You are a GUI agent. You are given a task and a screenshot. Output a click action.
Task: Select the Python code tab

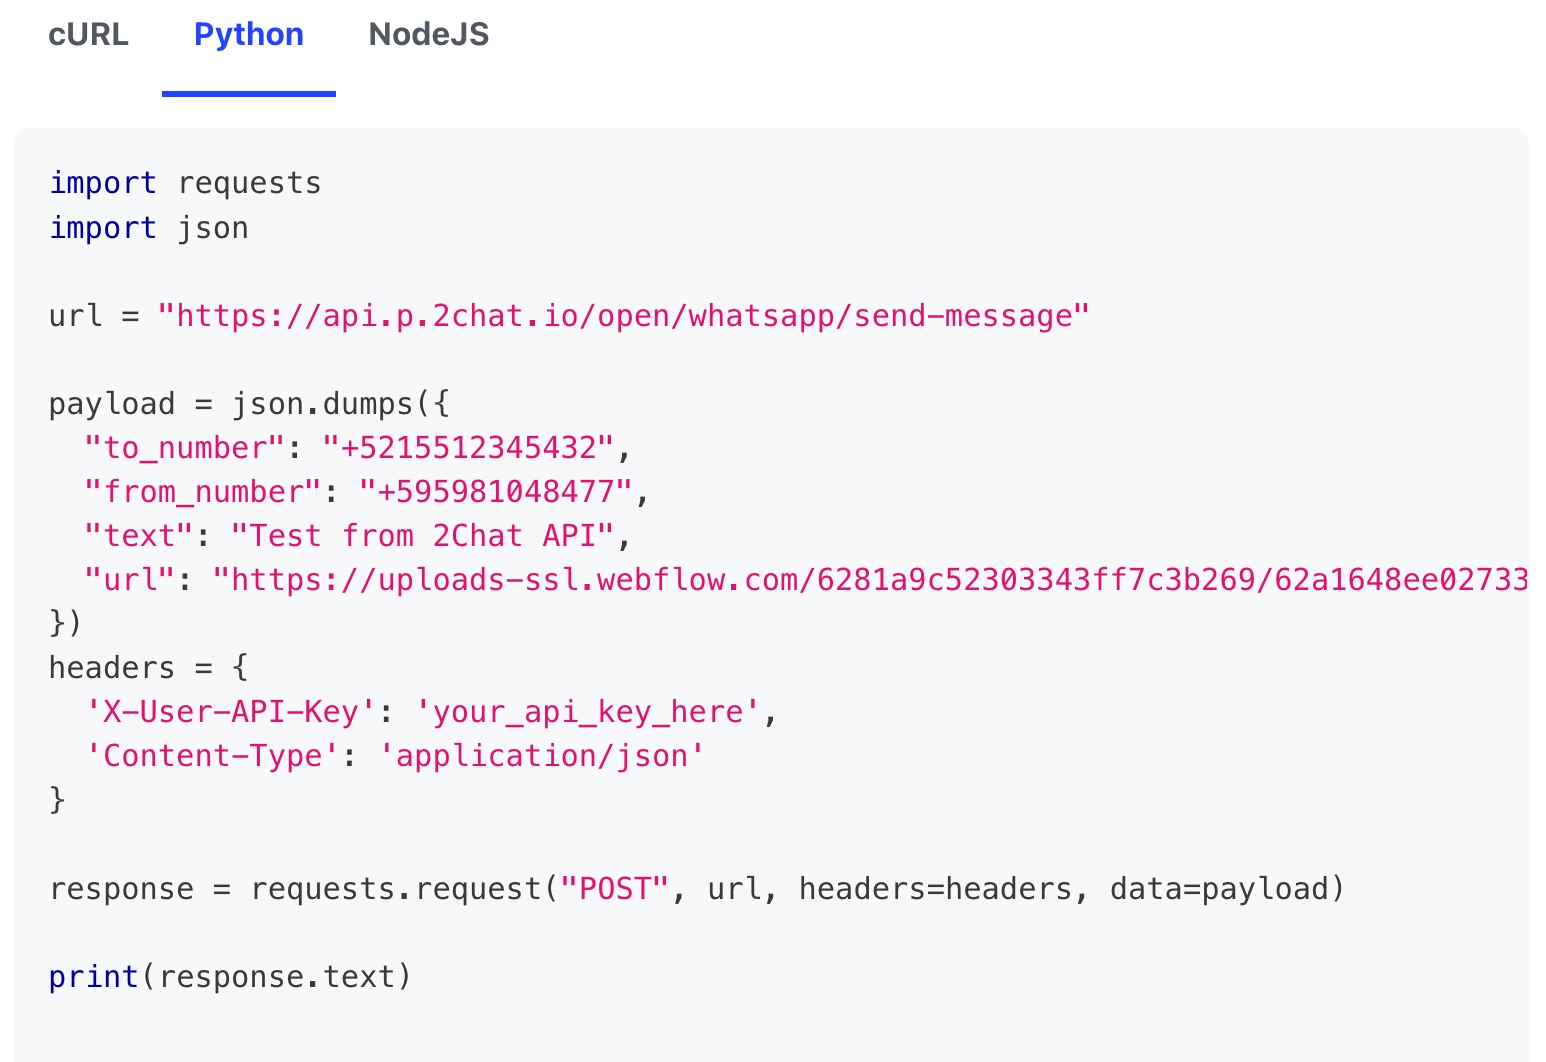pyautogui.click(x=249, y=35)
